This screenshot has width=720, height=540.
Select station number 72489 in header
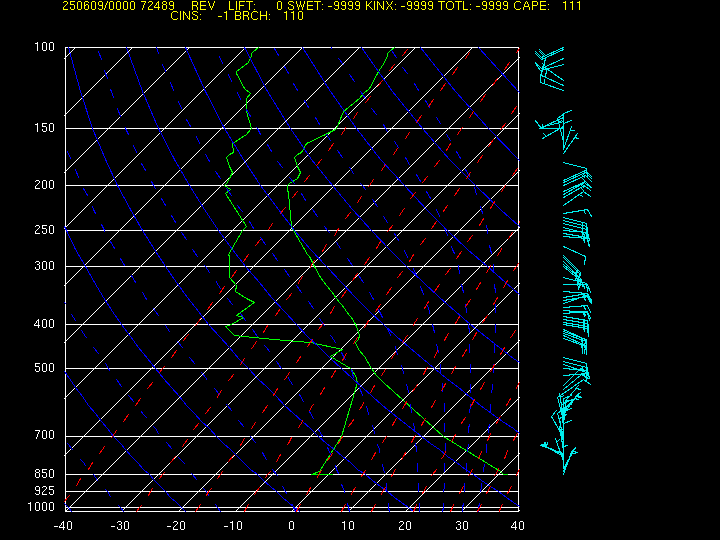[x=156, y=6]
